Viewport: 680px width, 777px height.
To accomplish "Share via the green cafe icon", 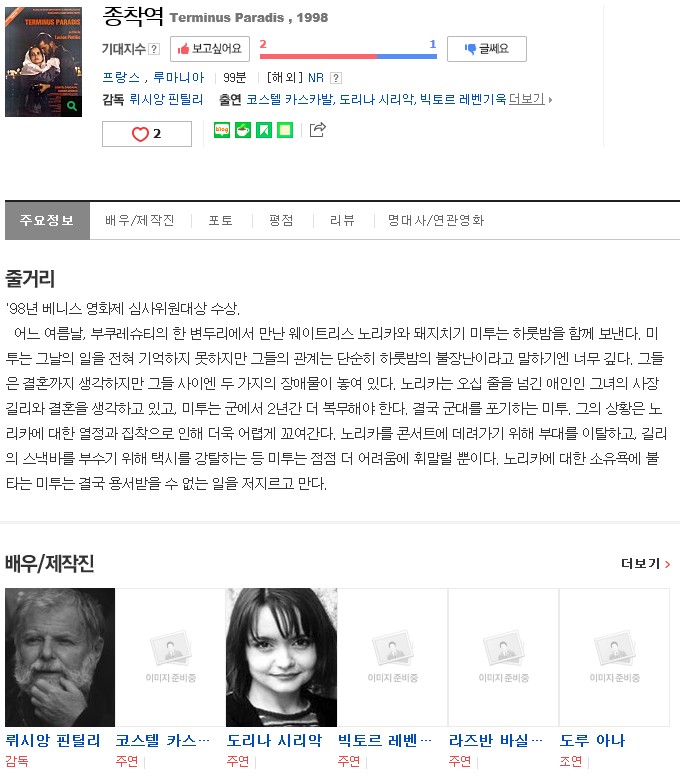I will [x=243, y=130].
